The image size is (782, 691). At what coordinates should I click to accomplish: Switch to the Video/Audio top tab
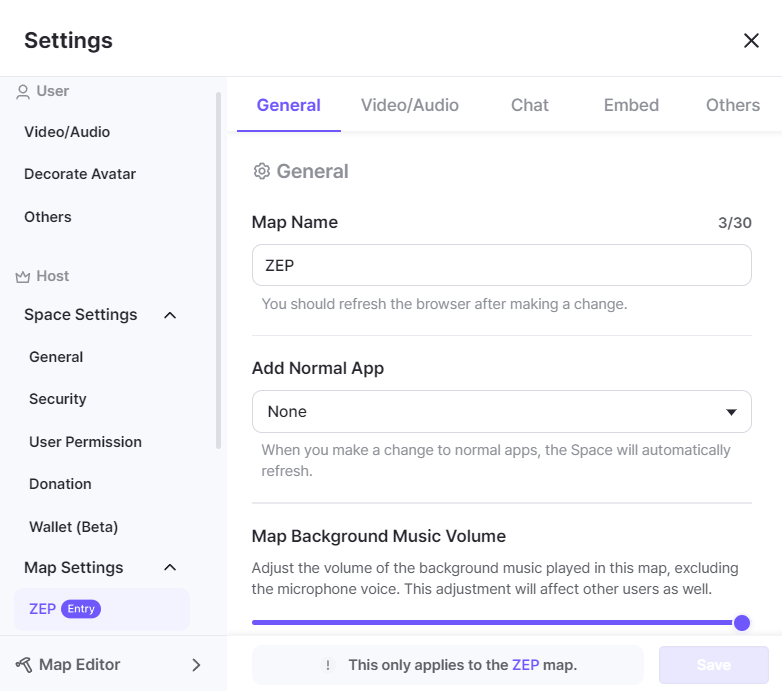click(x=409, y=105)
